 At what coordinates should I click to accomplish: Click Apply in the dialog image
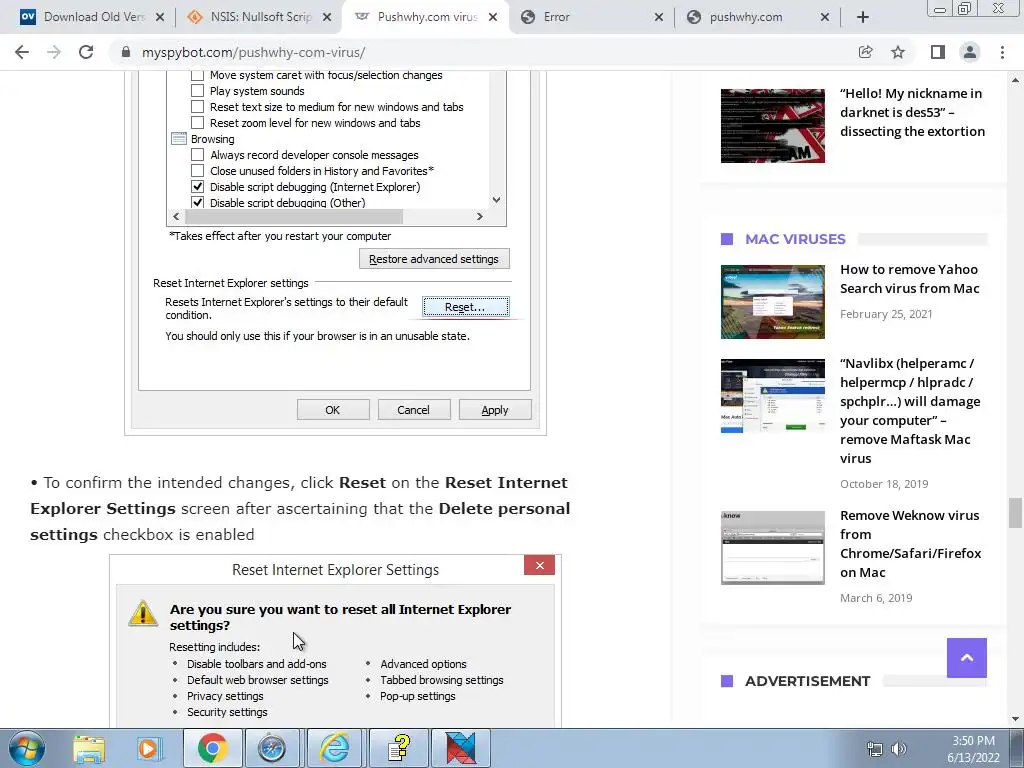[495, 410]
